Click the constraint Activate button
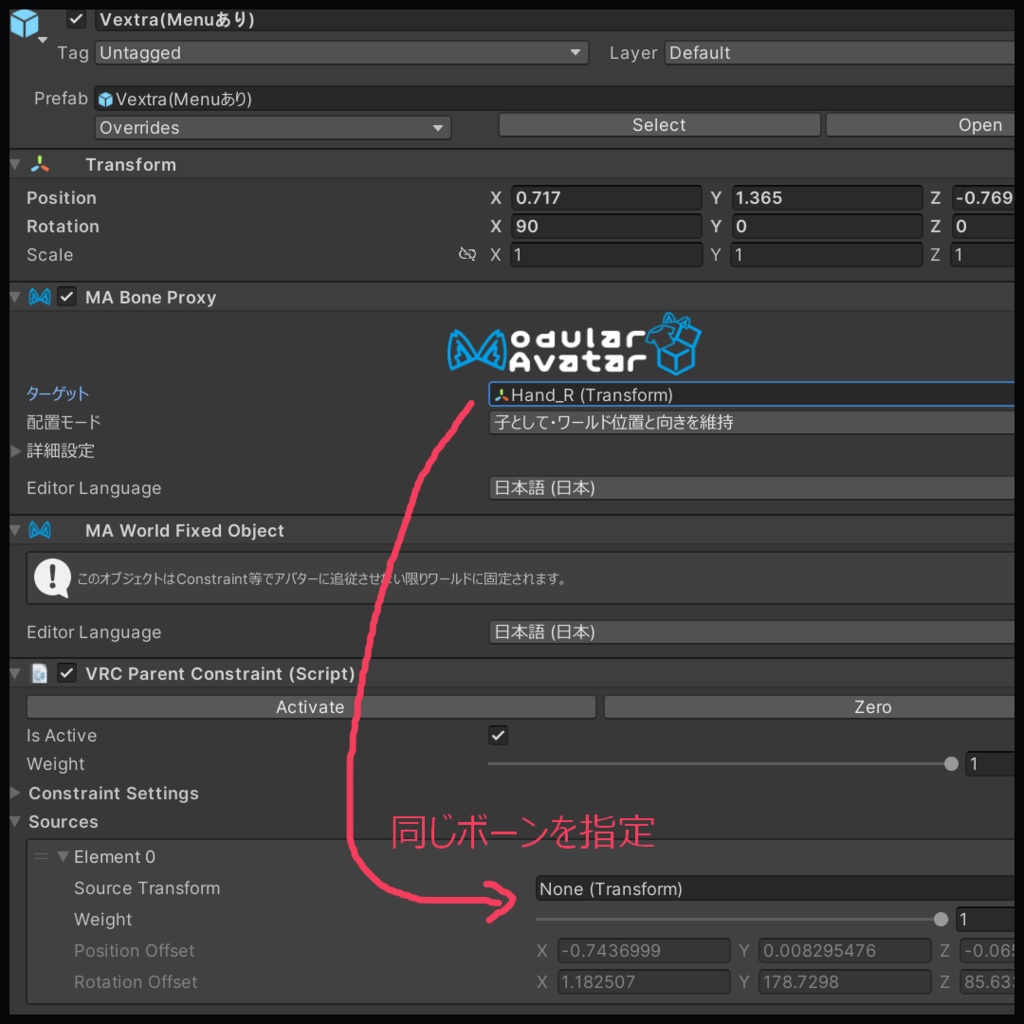 (x=310, y=707)
